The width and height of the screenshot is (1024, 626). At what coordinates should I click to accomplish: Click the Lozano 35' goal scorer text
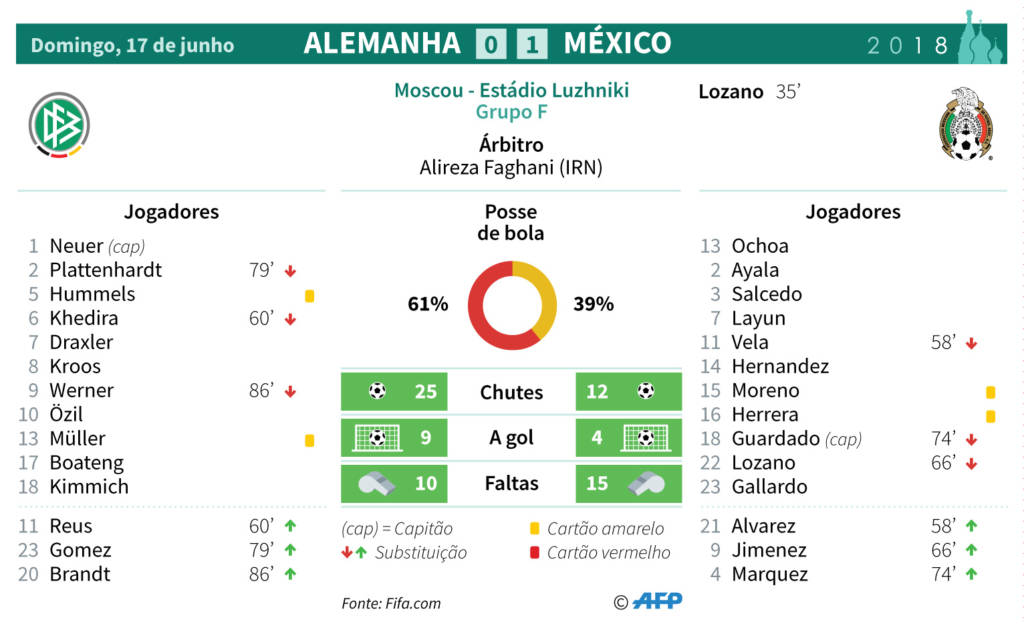click(749, 92)
